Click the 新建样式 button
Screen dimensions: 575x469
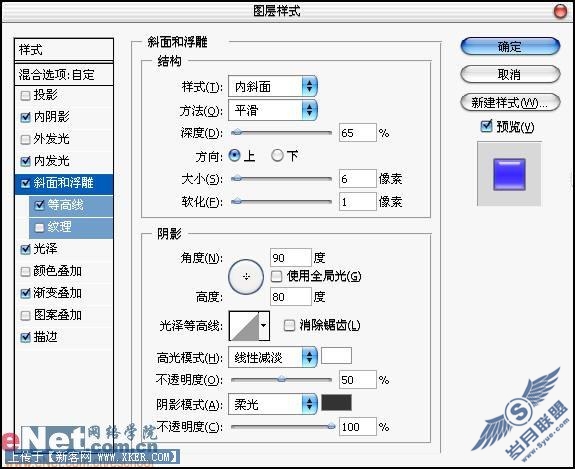[510, 103]
